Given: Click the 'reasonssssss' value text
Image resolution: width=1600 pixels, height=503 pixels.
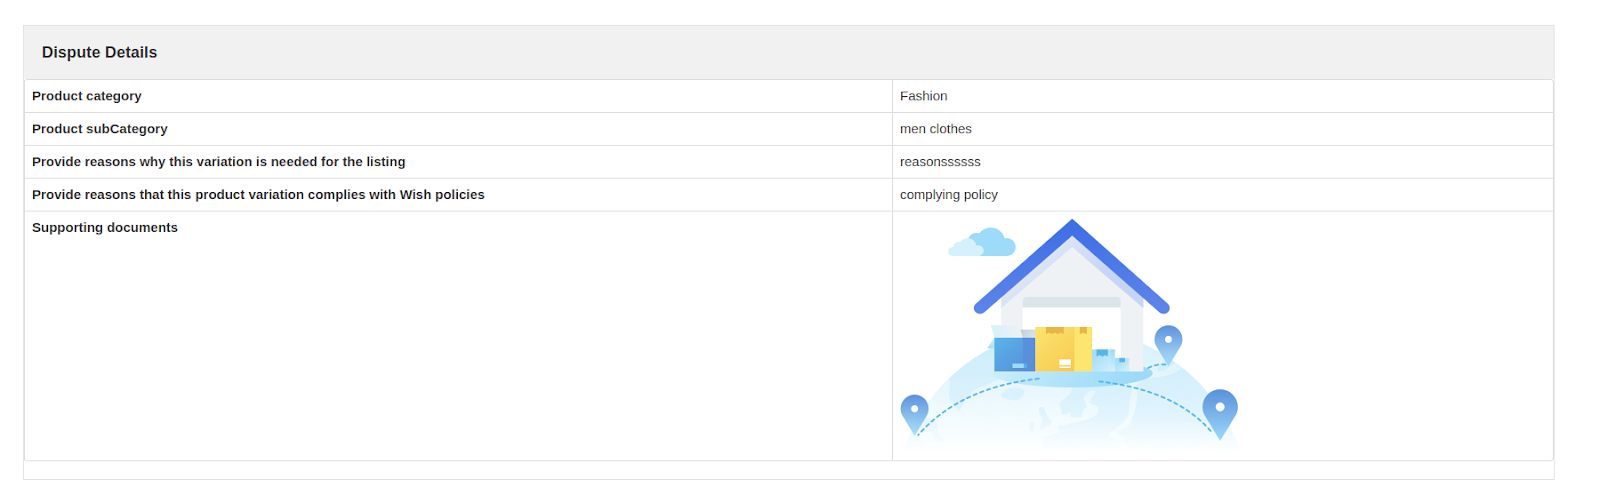Looking at the screenshot, I should 940,162.
